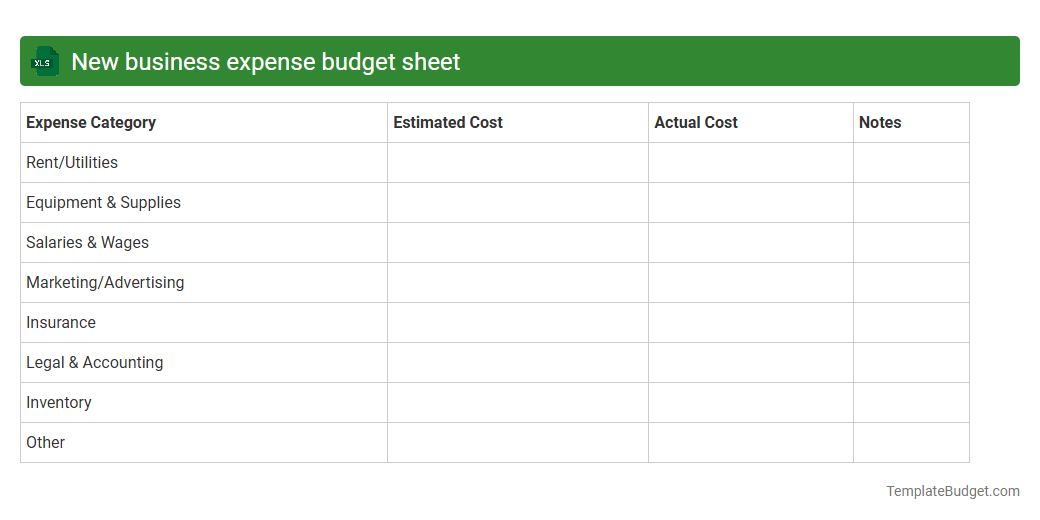The width and height of the screenshot is (1040, 520).
Task: Click Estimated Cost cell for Inventory
Action: click(518, 402)
